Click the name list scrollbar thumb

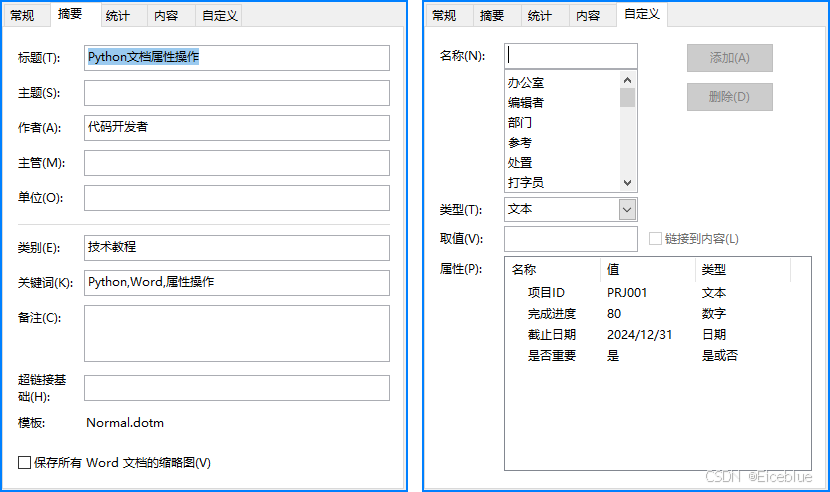(627, 97)
